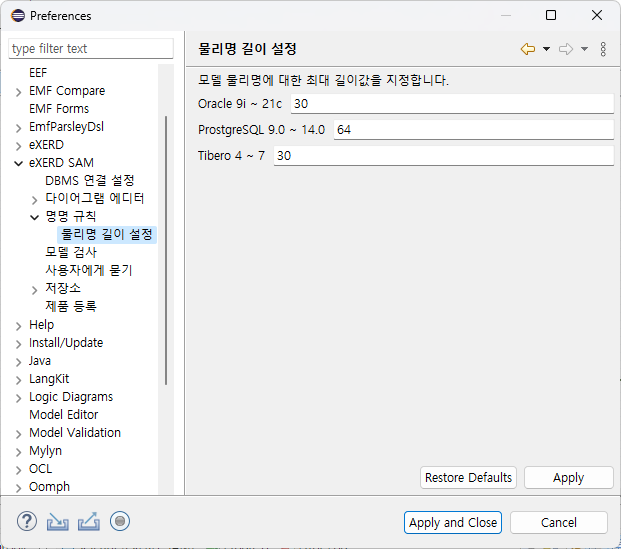Collapse the 명명 규칙 tree node
The height and width of the screenshot is (549, 621).
[34, 217]
